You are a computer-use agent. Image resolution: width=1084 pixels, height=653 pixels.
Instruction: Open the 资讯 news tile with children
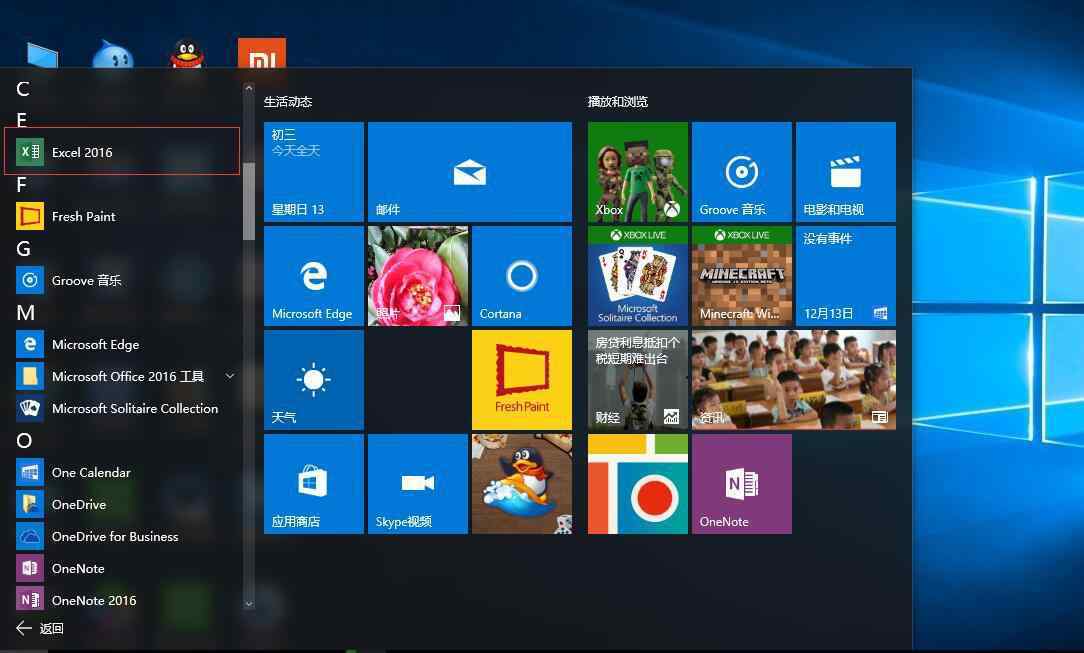[x=794, y=380]
